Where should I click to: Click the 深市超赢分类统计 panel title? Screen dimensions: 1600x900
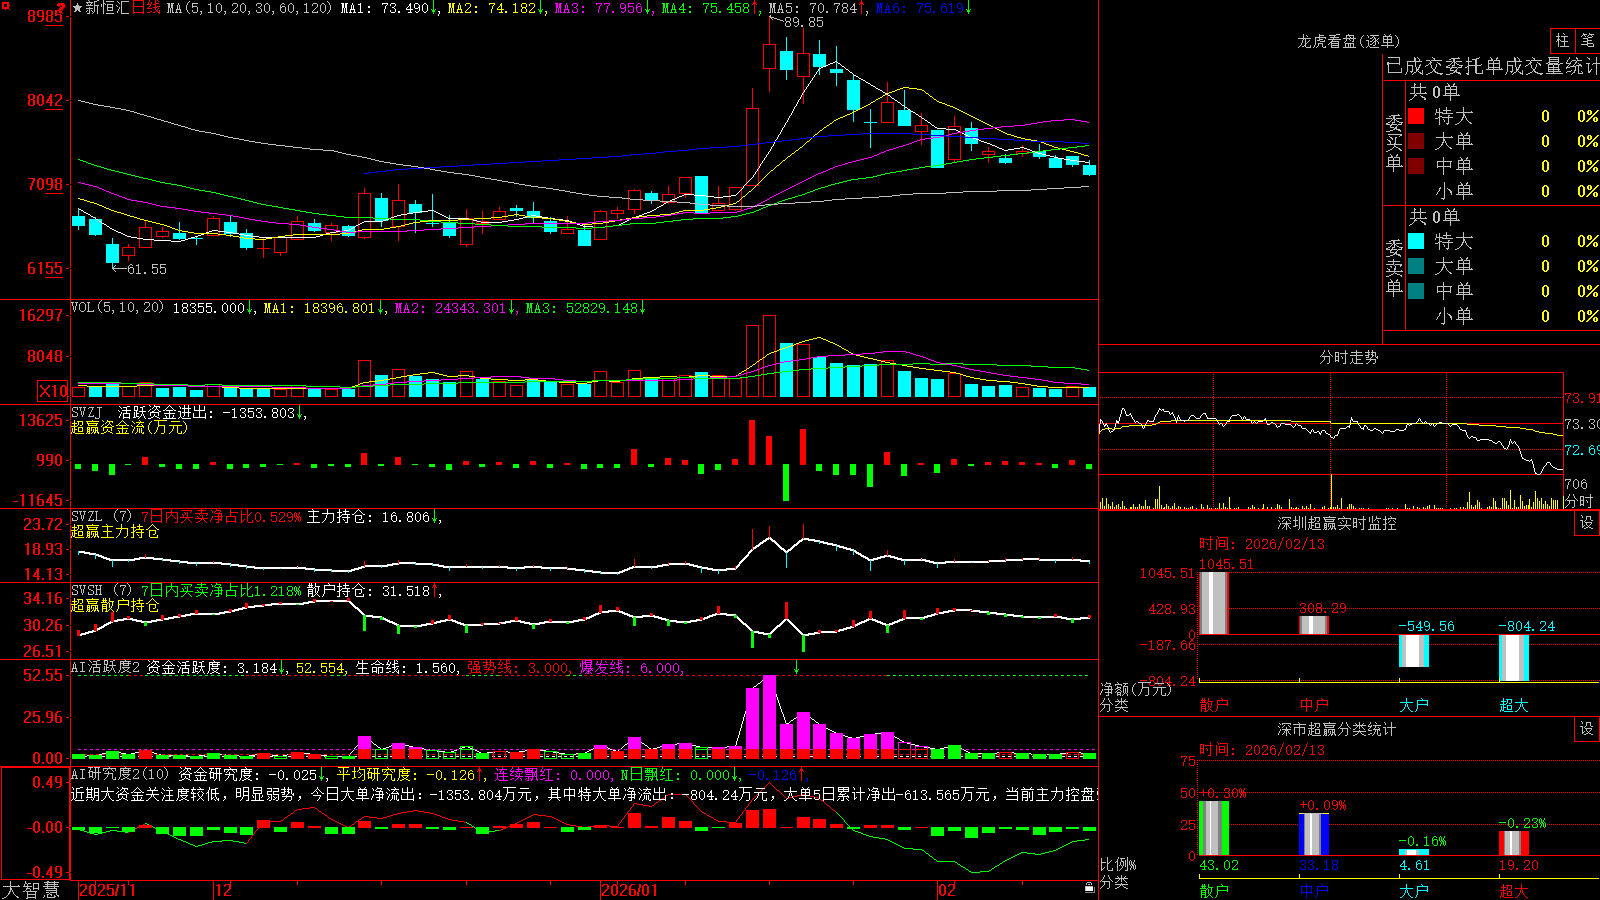[1337, 729]
